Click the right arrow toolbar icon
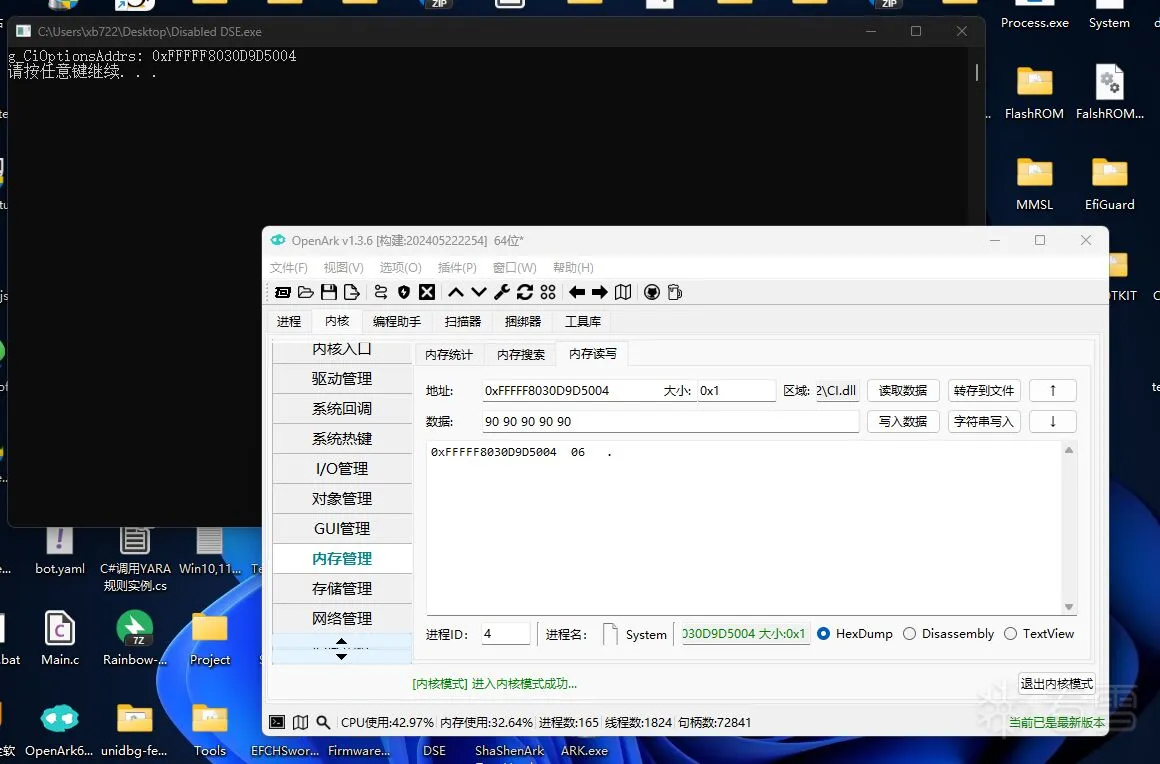Image resolution: width=1160 pixels, height=764 pixels. [x=600, y=292]
